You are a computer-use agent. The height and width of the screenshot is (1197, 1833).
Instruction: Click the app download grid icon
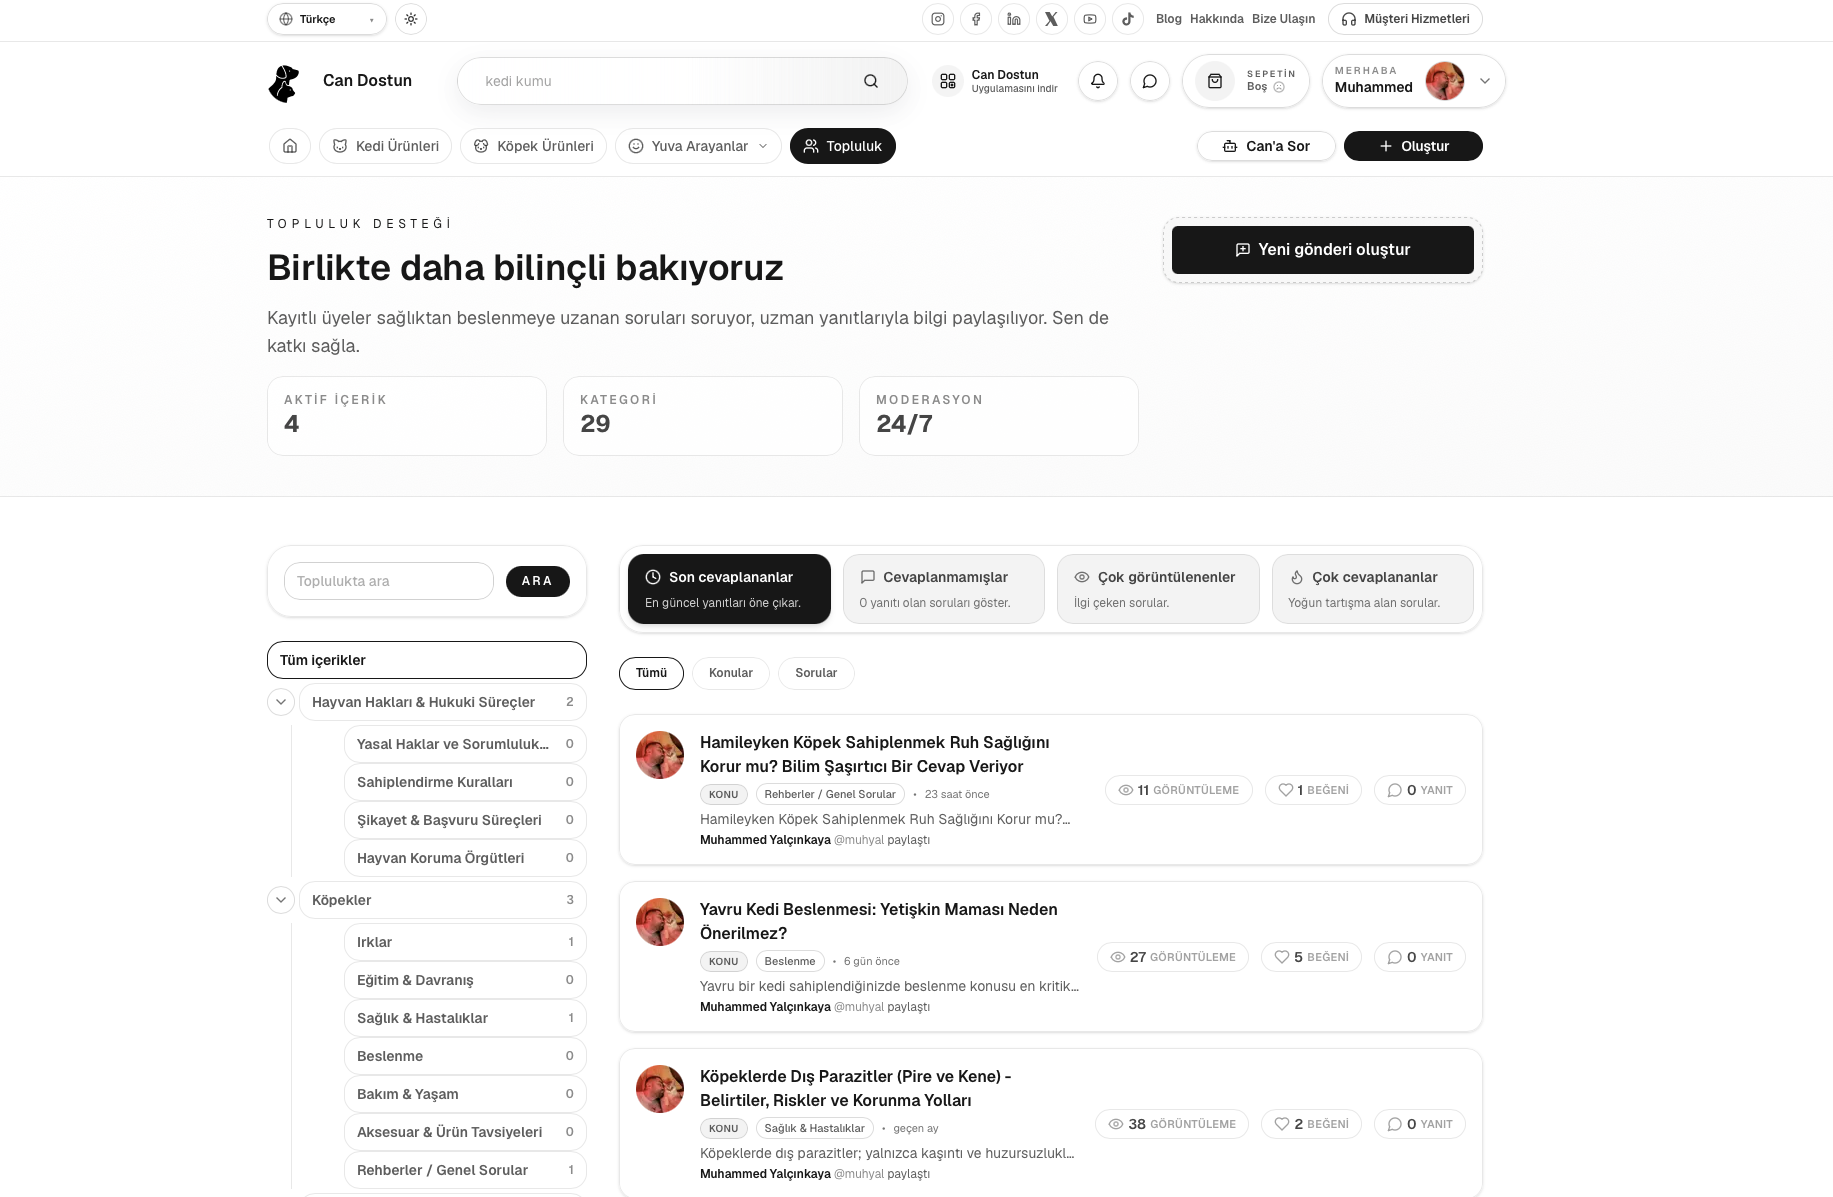[947, 81]
